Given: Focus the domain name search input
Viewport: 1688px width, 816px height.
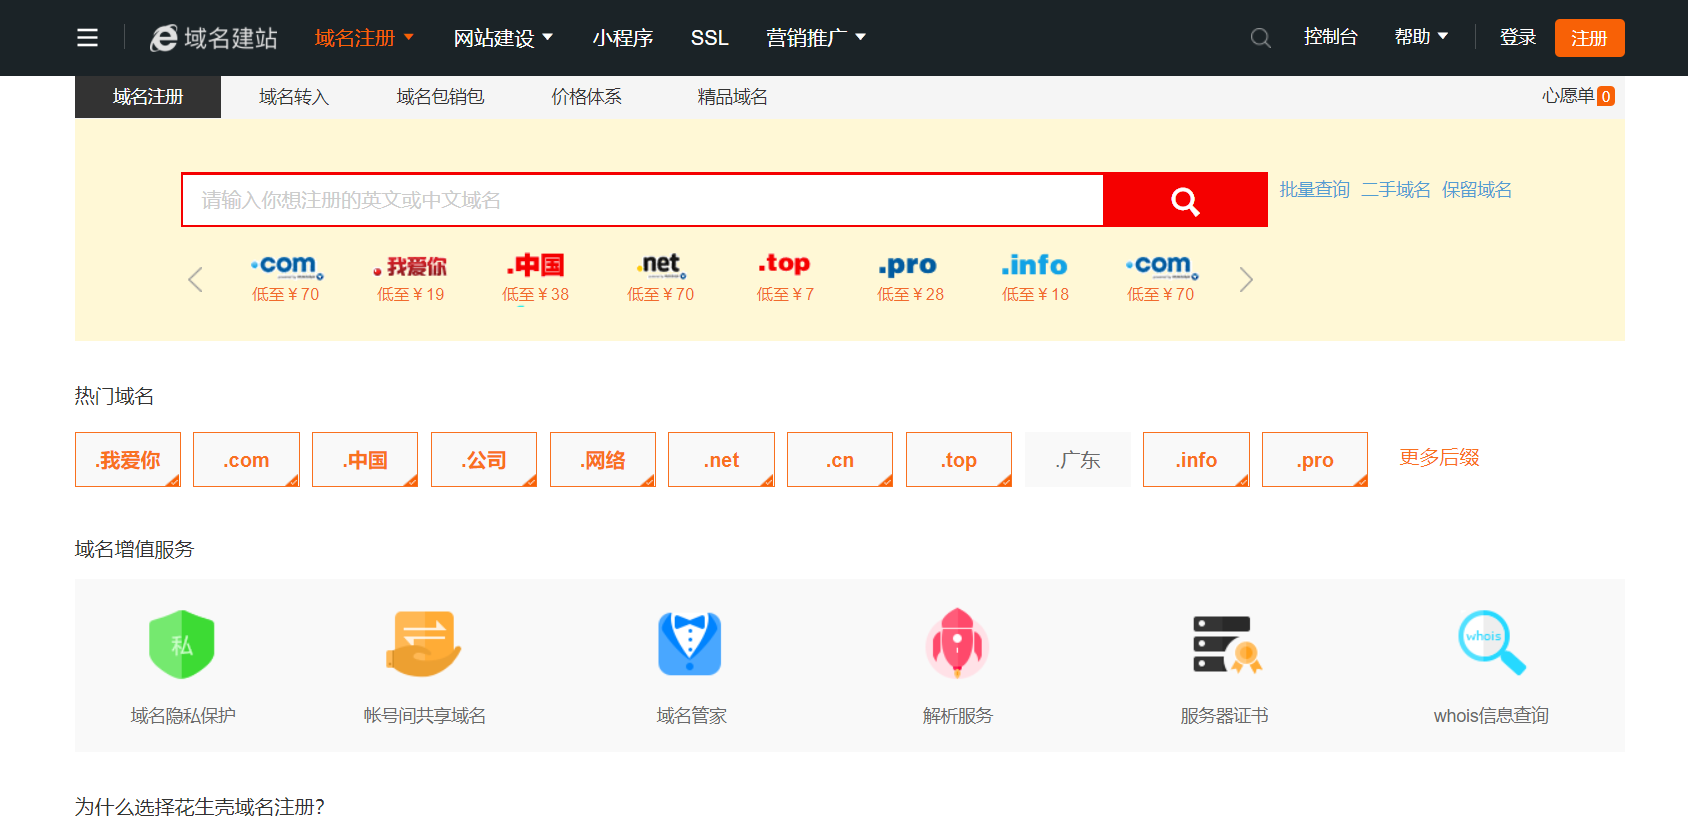Looking at the screenshot, I should pos(643,200).
